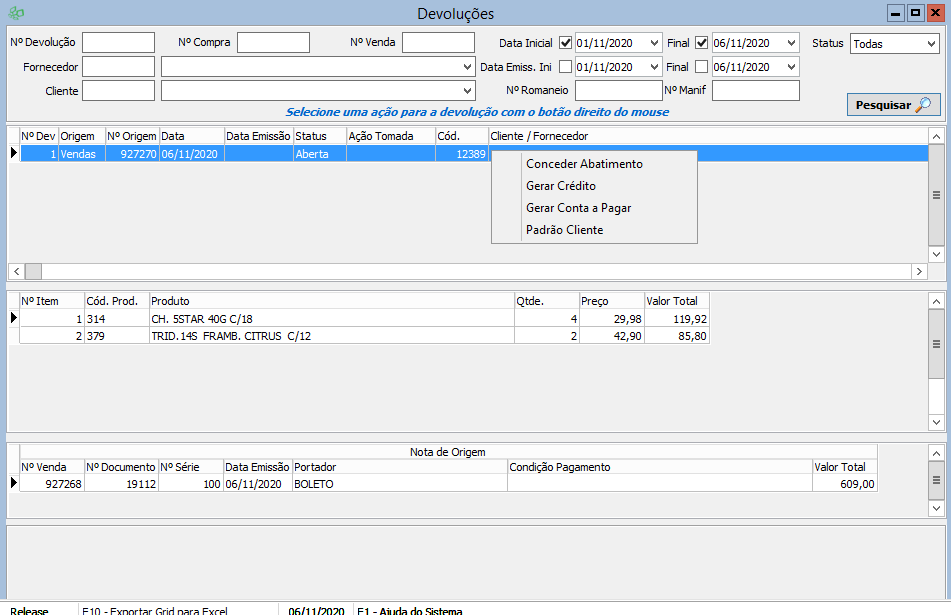Uncheck the Final date checkbox
The height and width of the screenshot is (615, 951).
click(701, 43)
